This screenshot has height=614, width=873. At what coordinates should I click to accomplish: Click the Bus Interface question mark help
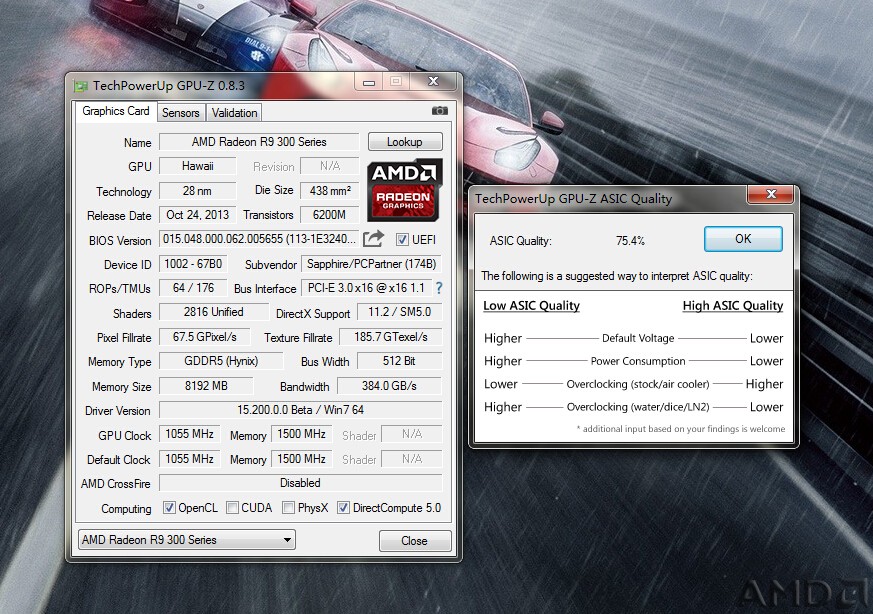coord(439,288)
